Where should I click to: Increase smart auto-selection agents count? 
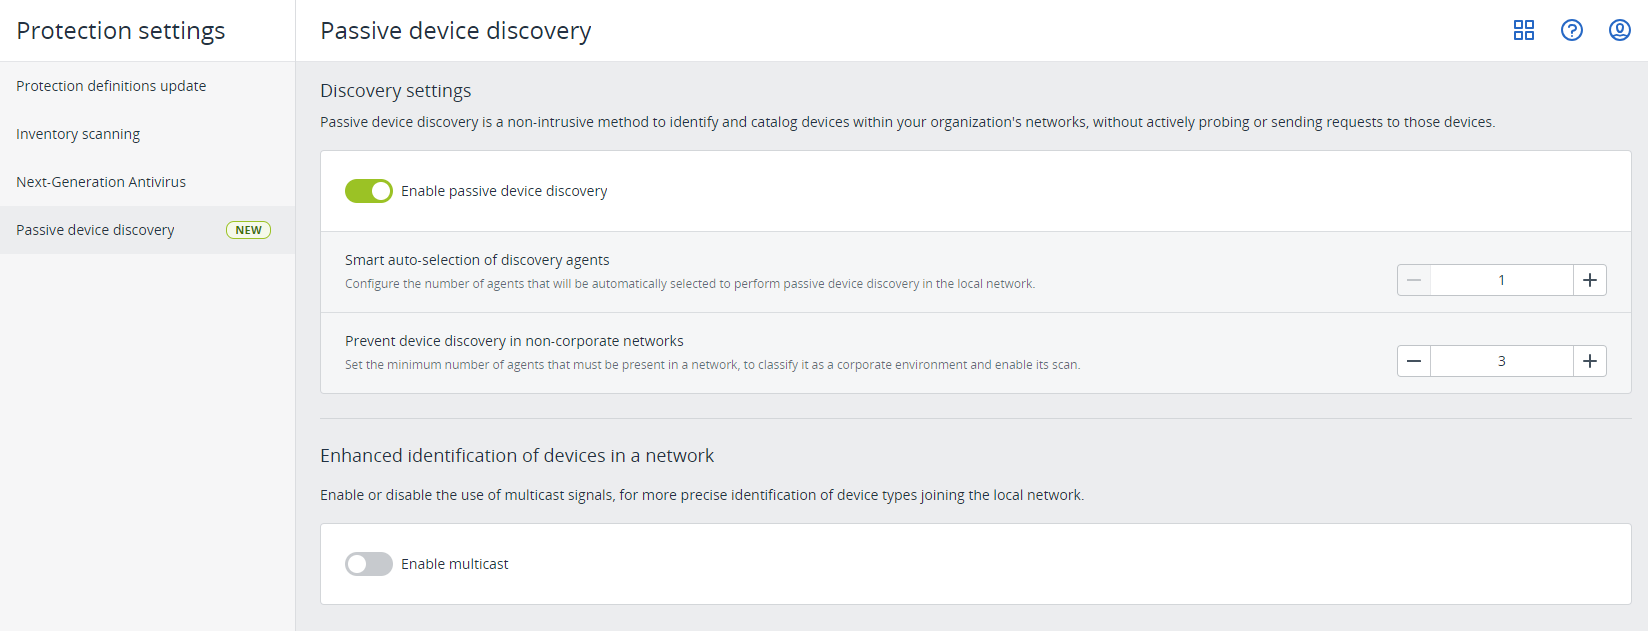click(1590, 280)
